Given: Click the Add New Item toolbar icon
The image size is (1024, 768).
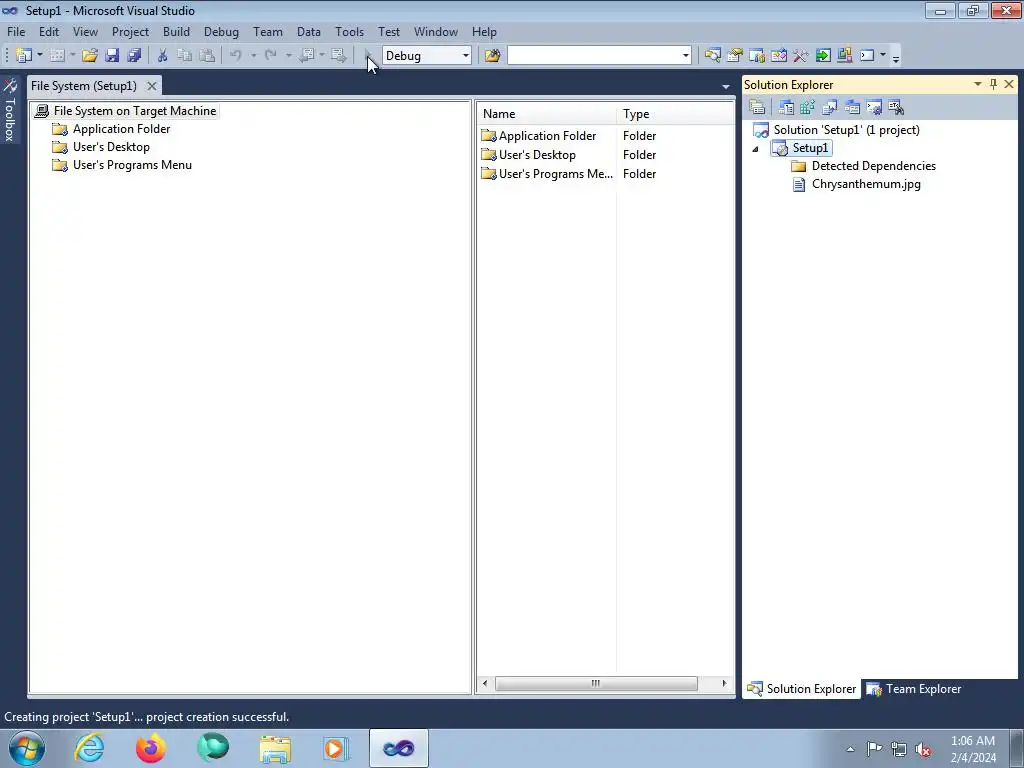Looking at the screenshot, I should coord(57,56).
